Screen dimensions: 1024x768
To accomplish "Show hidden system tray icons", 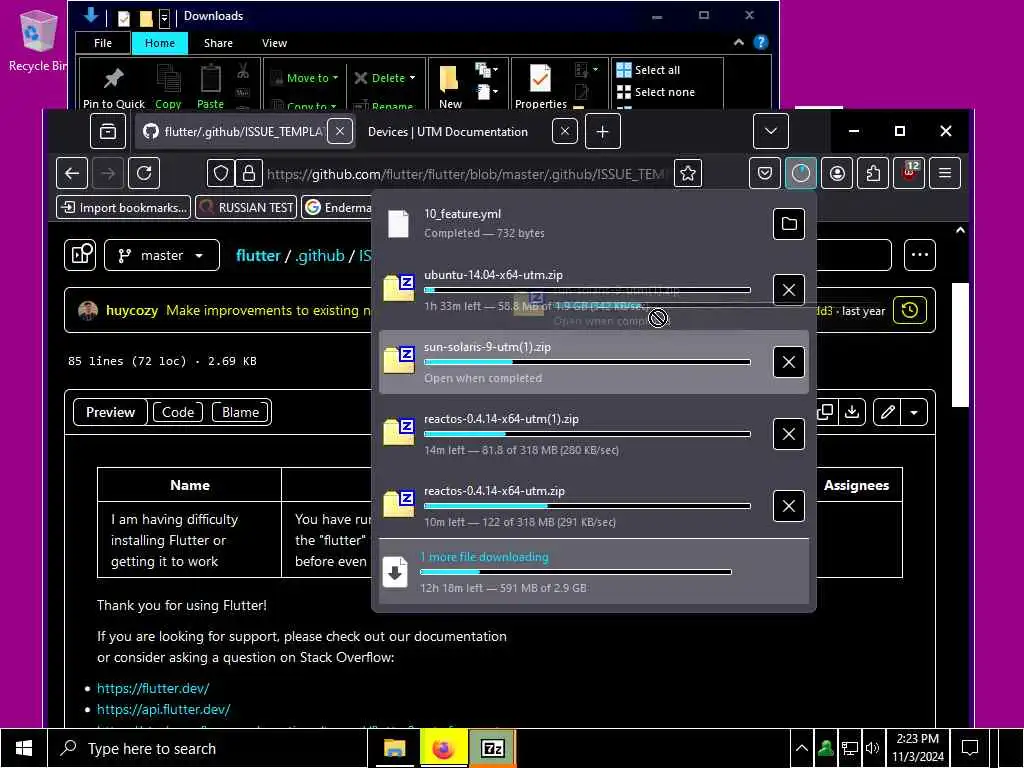I will [802, 748].
